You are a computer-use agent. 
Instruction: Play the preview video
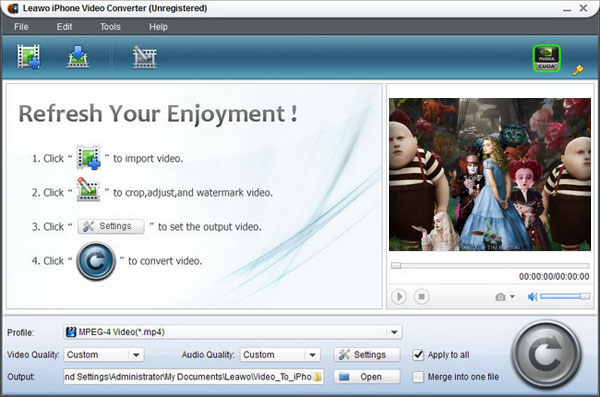[399, 296]
